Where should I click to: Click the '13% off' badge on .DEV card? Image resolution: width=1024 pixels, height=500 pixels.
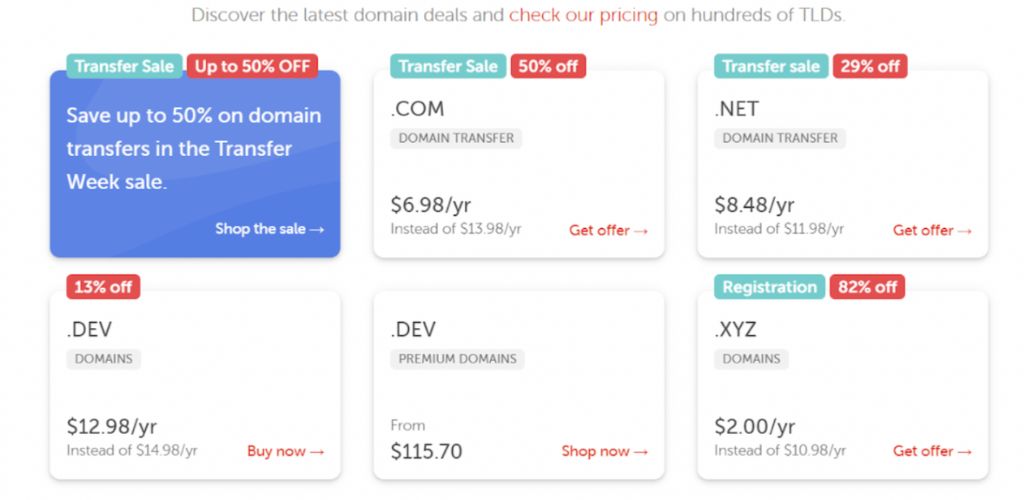pyautogui.click(x=103, y=287)
